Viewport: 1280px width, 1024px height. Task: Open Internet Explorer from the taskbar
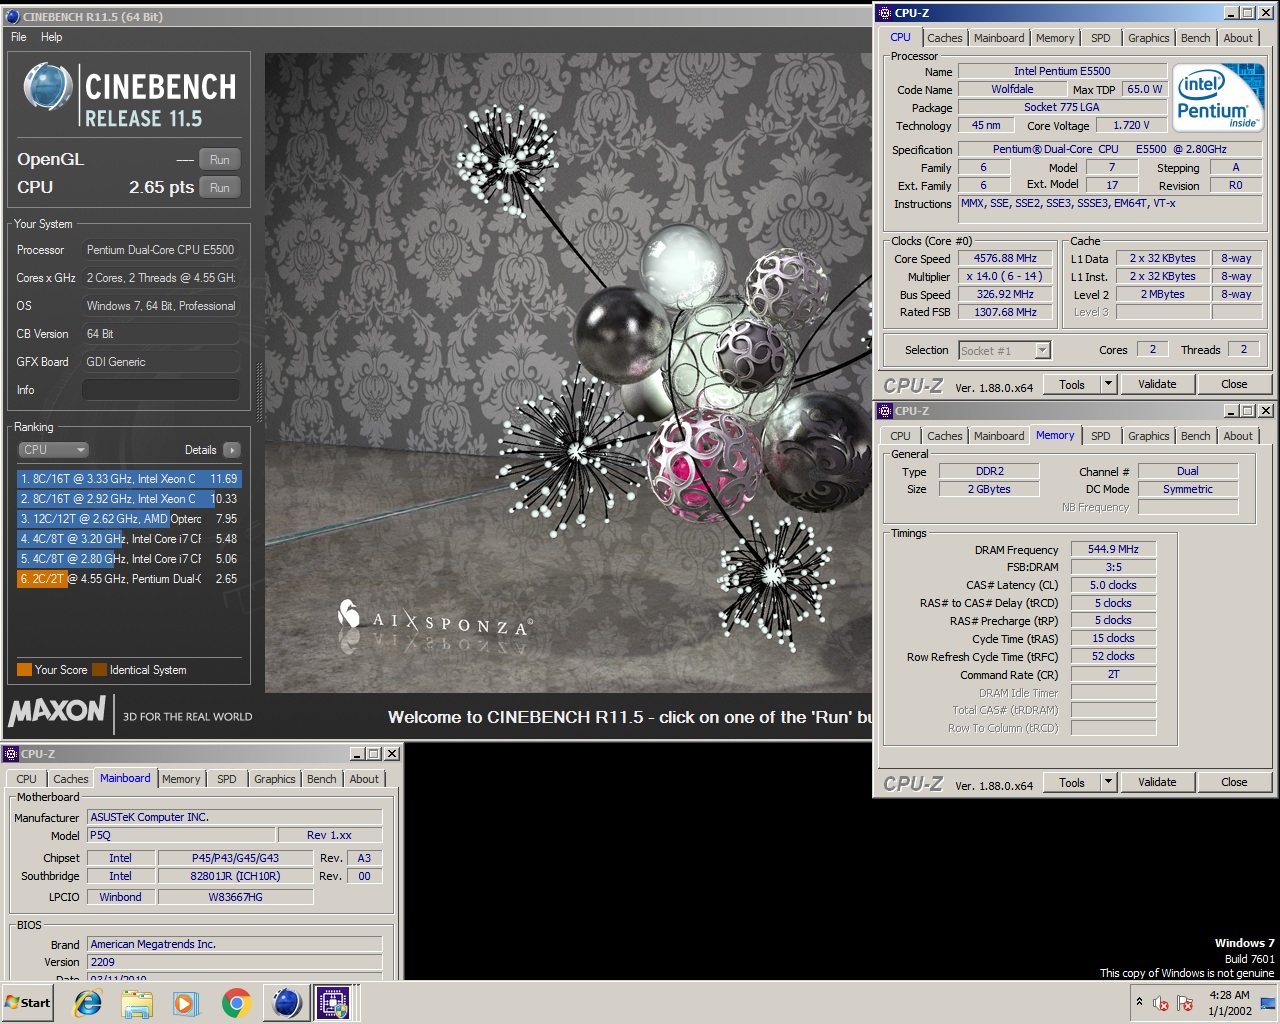(88, 1003)
